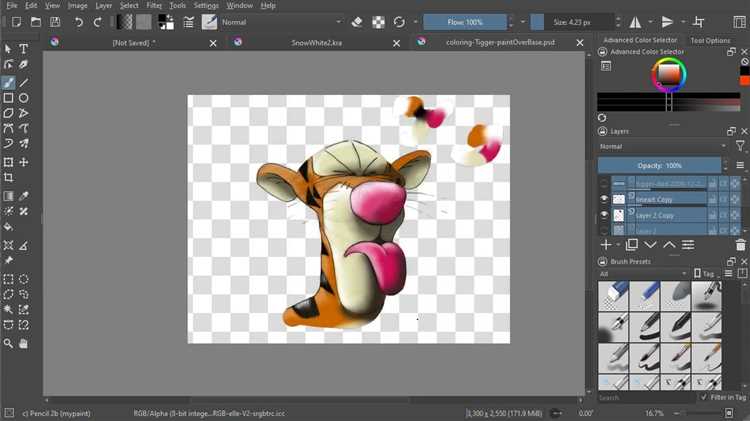
Task: Open the Normal blending mode dropdown in toolbar
Action: click(x=281, y=22)
